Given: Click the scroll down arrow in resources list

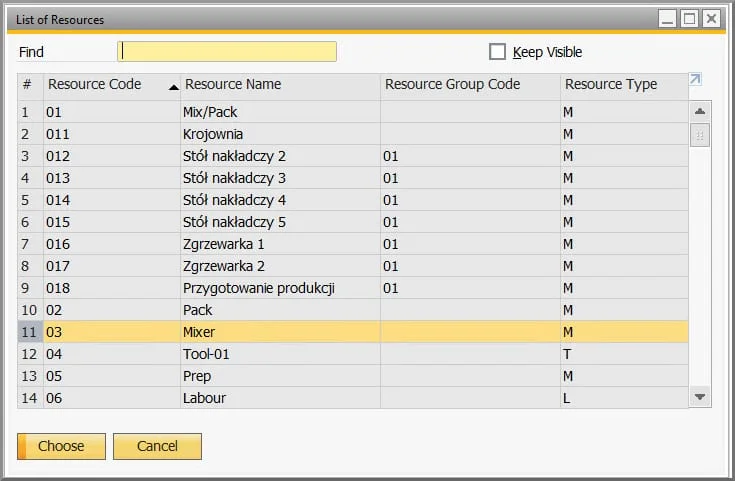Looking at the screenshot, I should coord(700,397).
